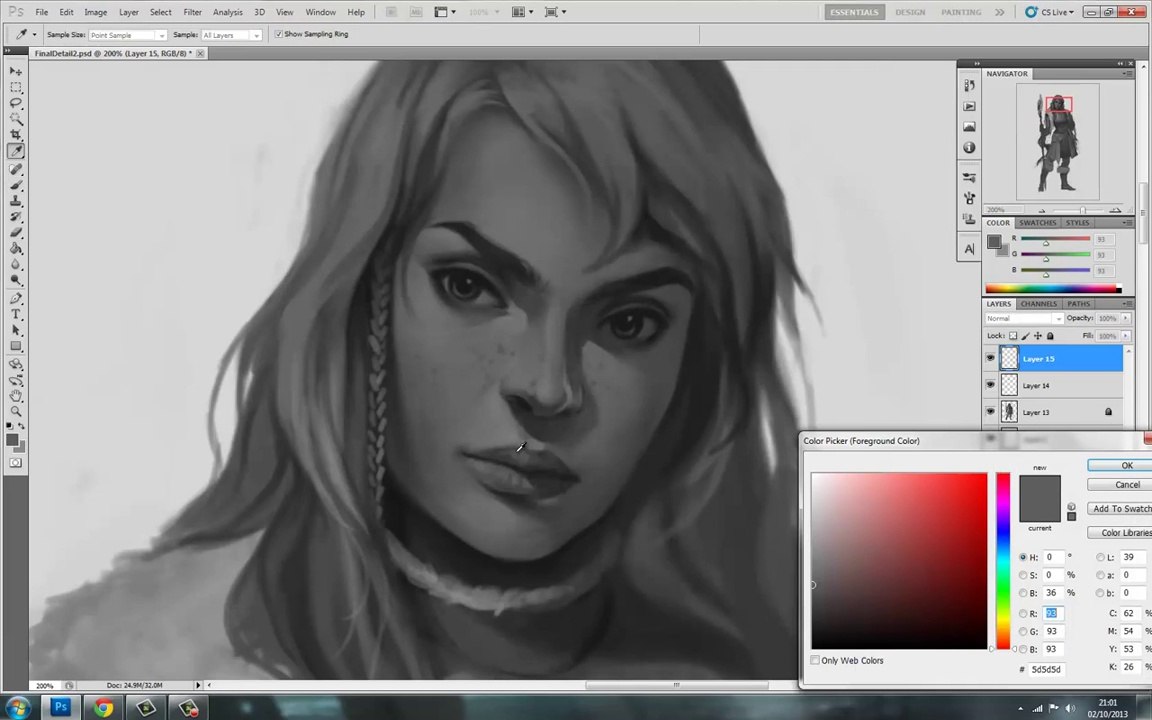Expand the layer Opacity slider arrow
The width and height of the screenshot is (1152, 720).
tap(1126, 318)
